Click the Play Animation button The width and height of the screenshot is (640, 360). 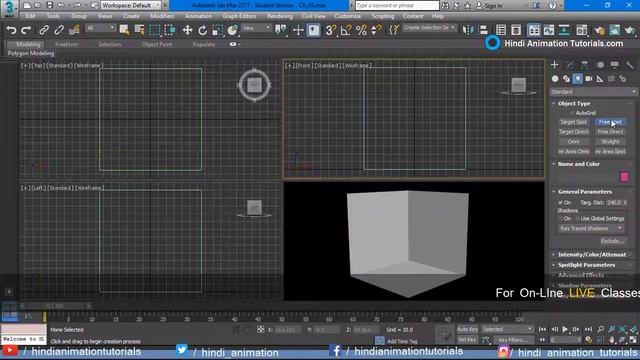pyautogui.click(x=565, y=329)
